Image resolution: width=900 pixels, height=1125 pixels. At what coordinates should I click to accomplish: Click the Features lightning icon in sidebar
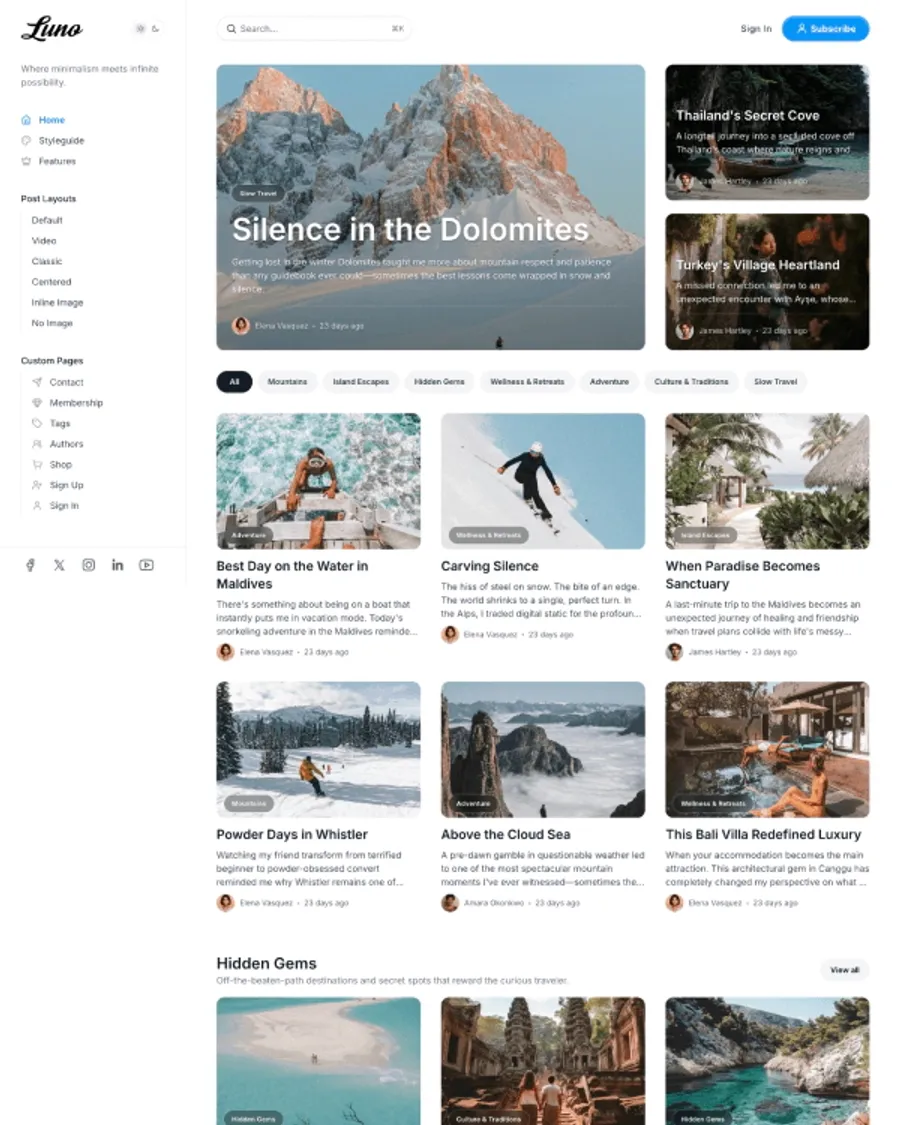[x=29, y=161]
